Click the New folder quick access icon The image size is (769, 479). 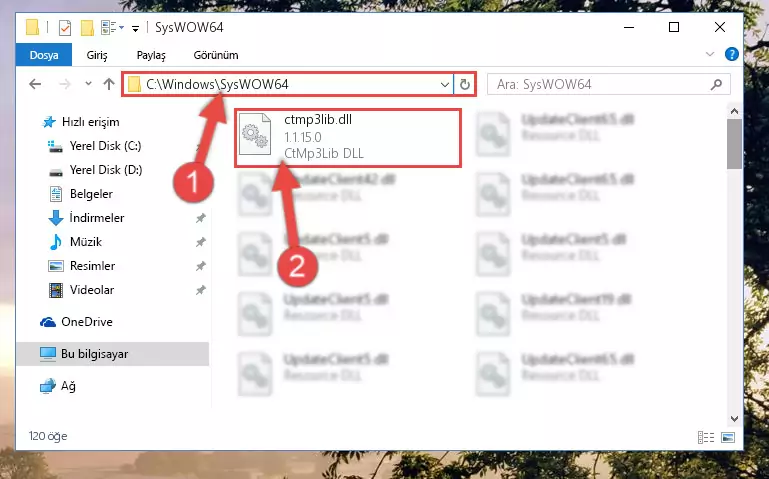(x=87, y=28)
